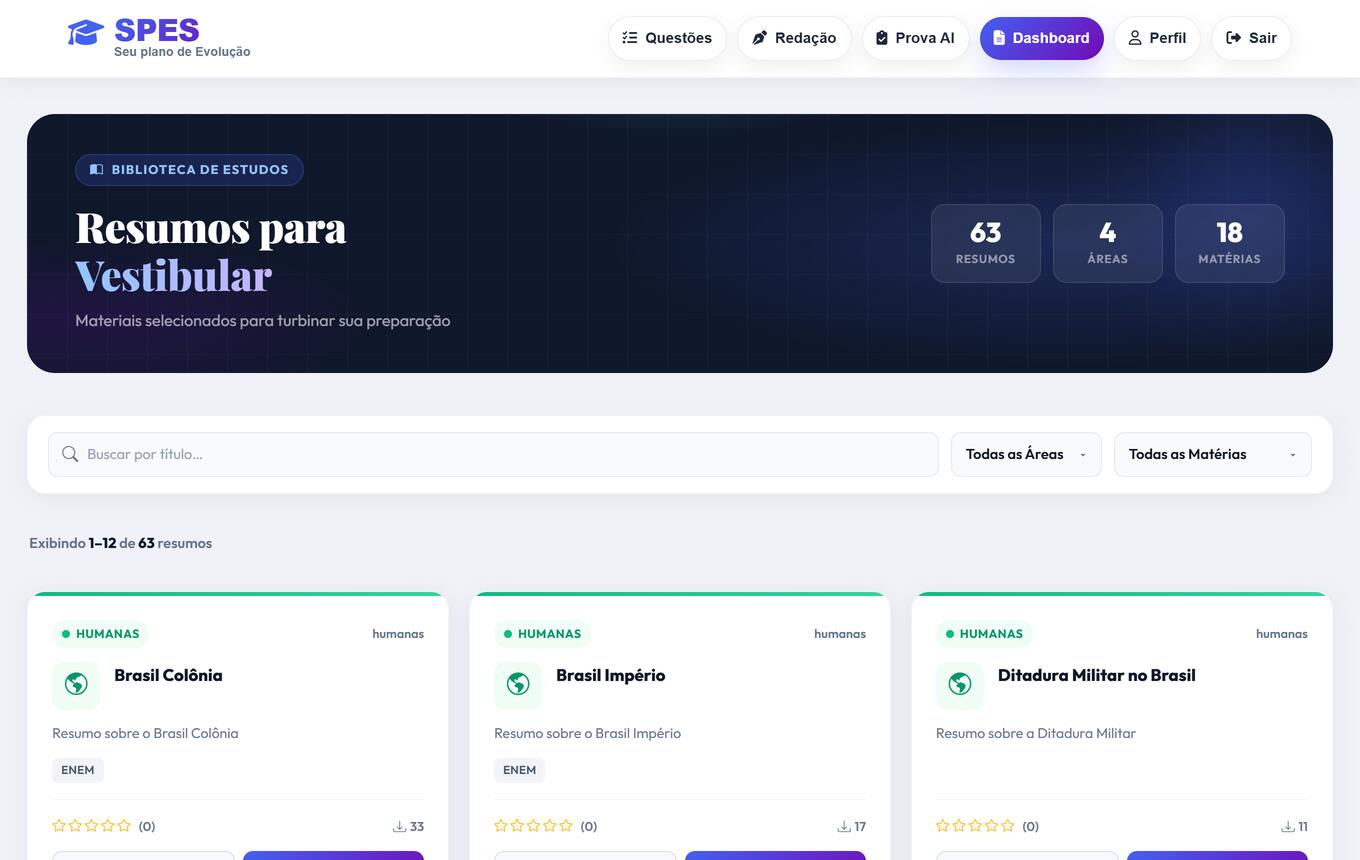Open the Perfil page
Viewport: 1360px width, 860px height.
(1157, 38)
